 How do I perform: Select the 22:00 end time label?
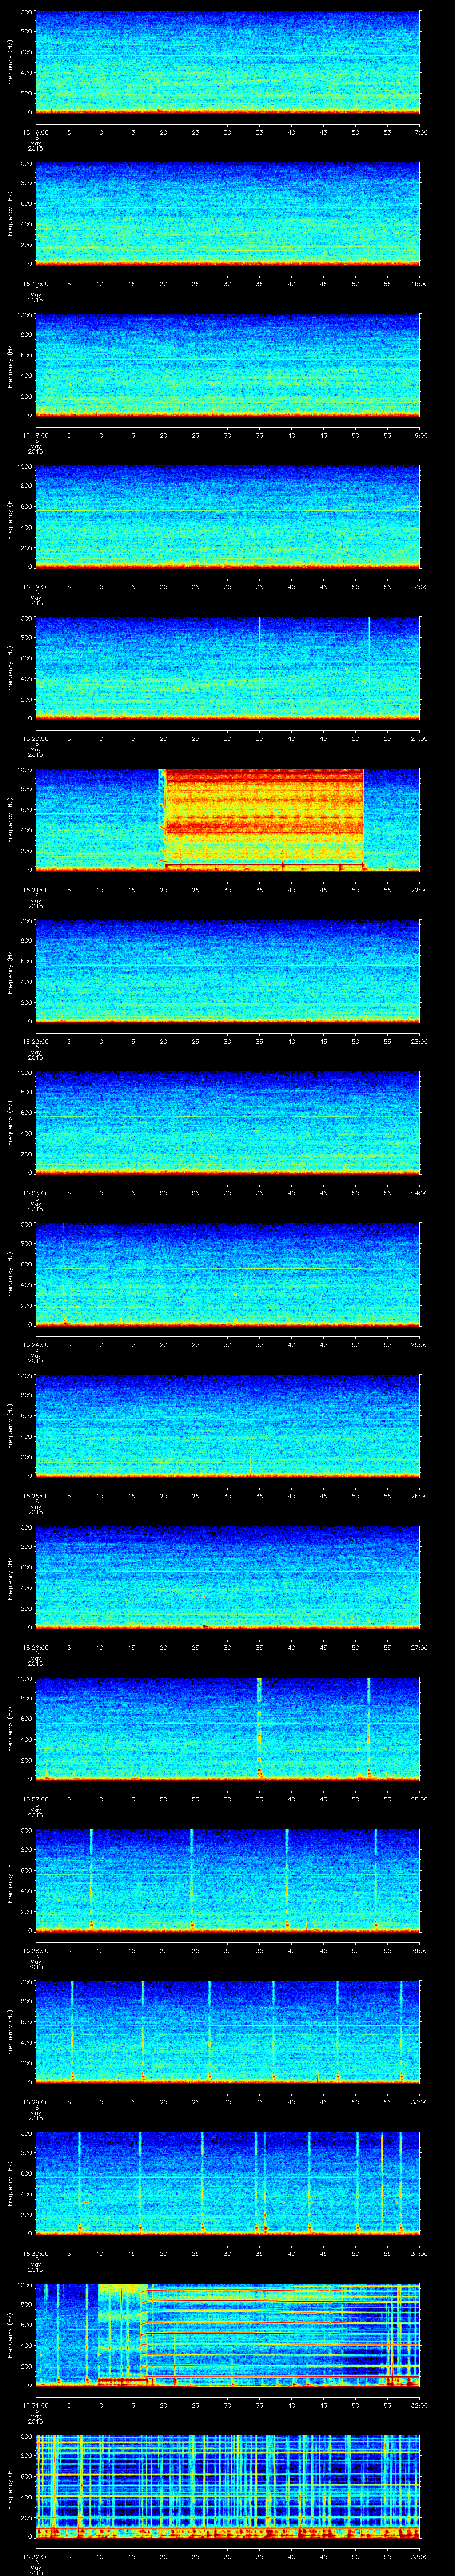[x=419, y=890]
